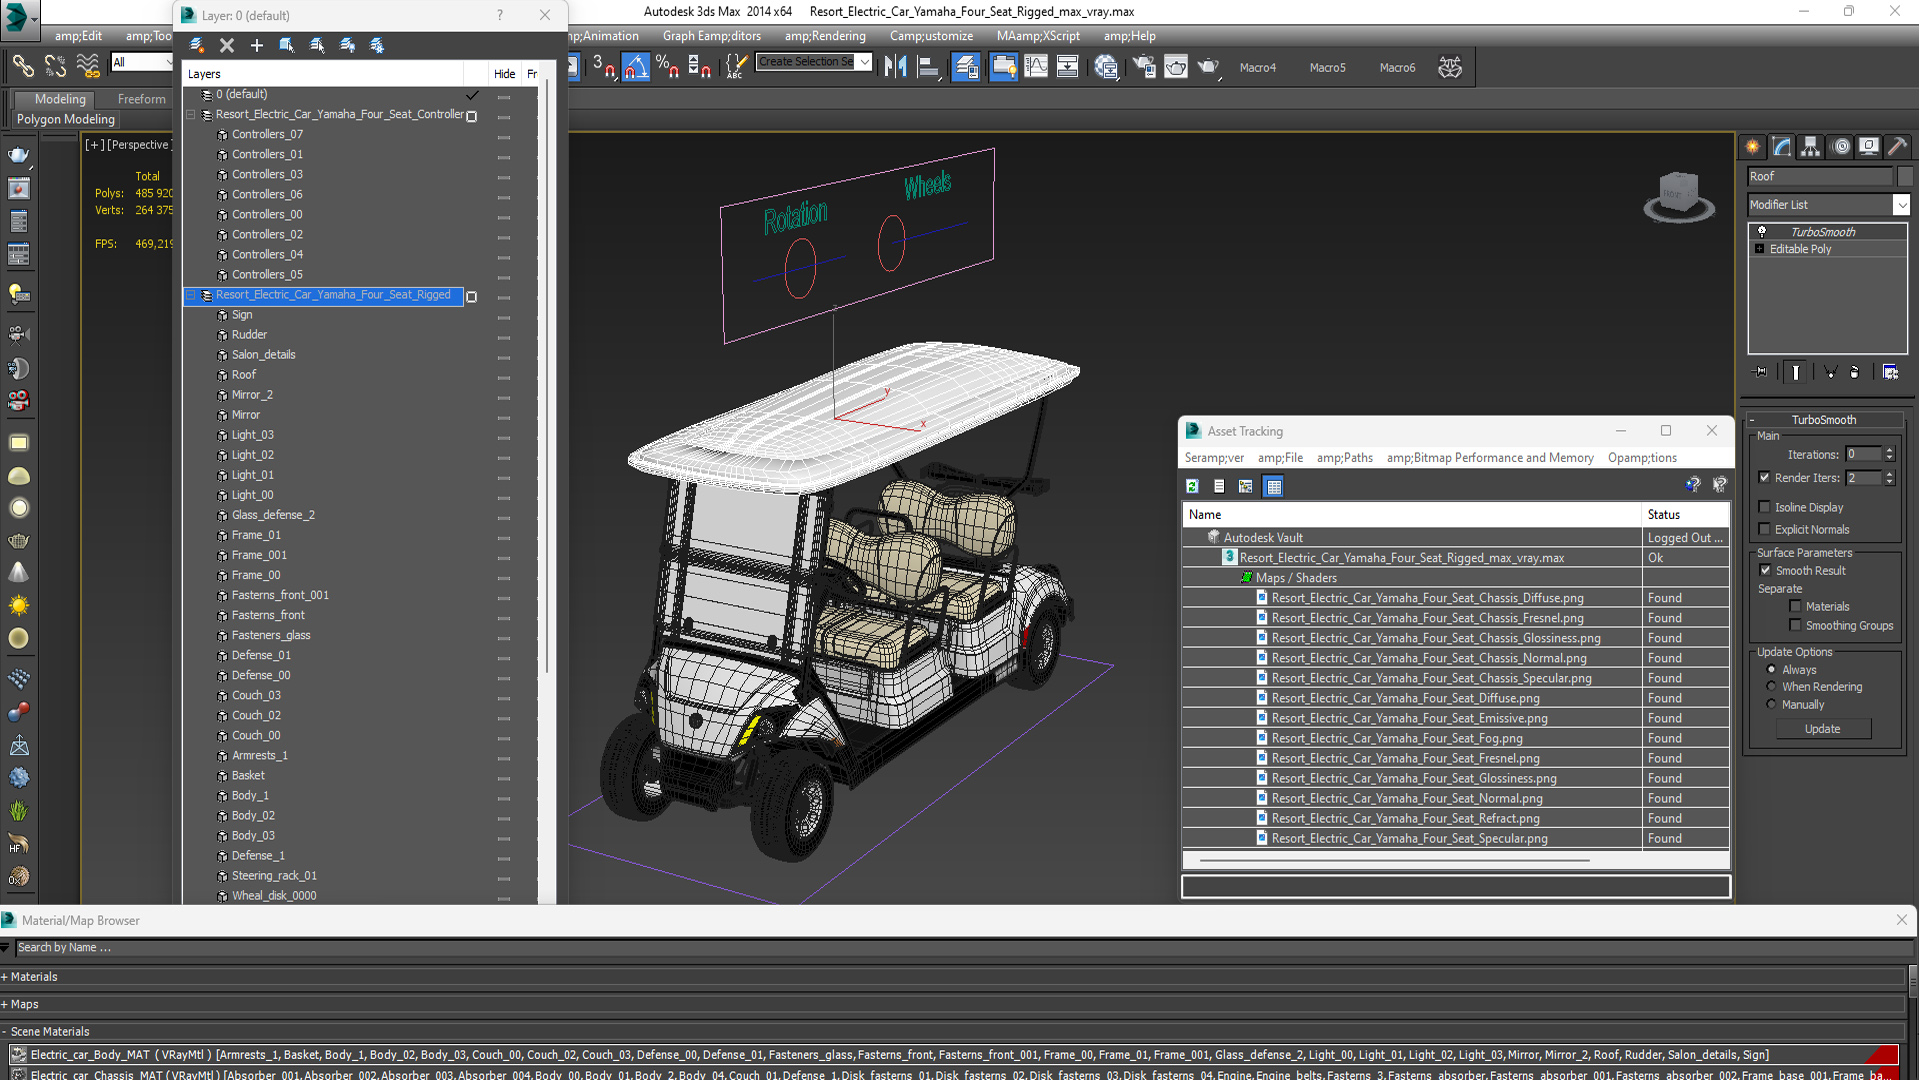This screenshot has width=1920, height=1080.
Task: Switch to the Freeform ribbon tab
Action: click(141, 99)
